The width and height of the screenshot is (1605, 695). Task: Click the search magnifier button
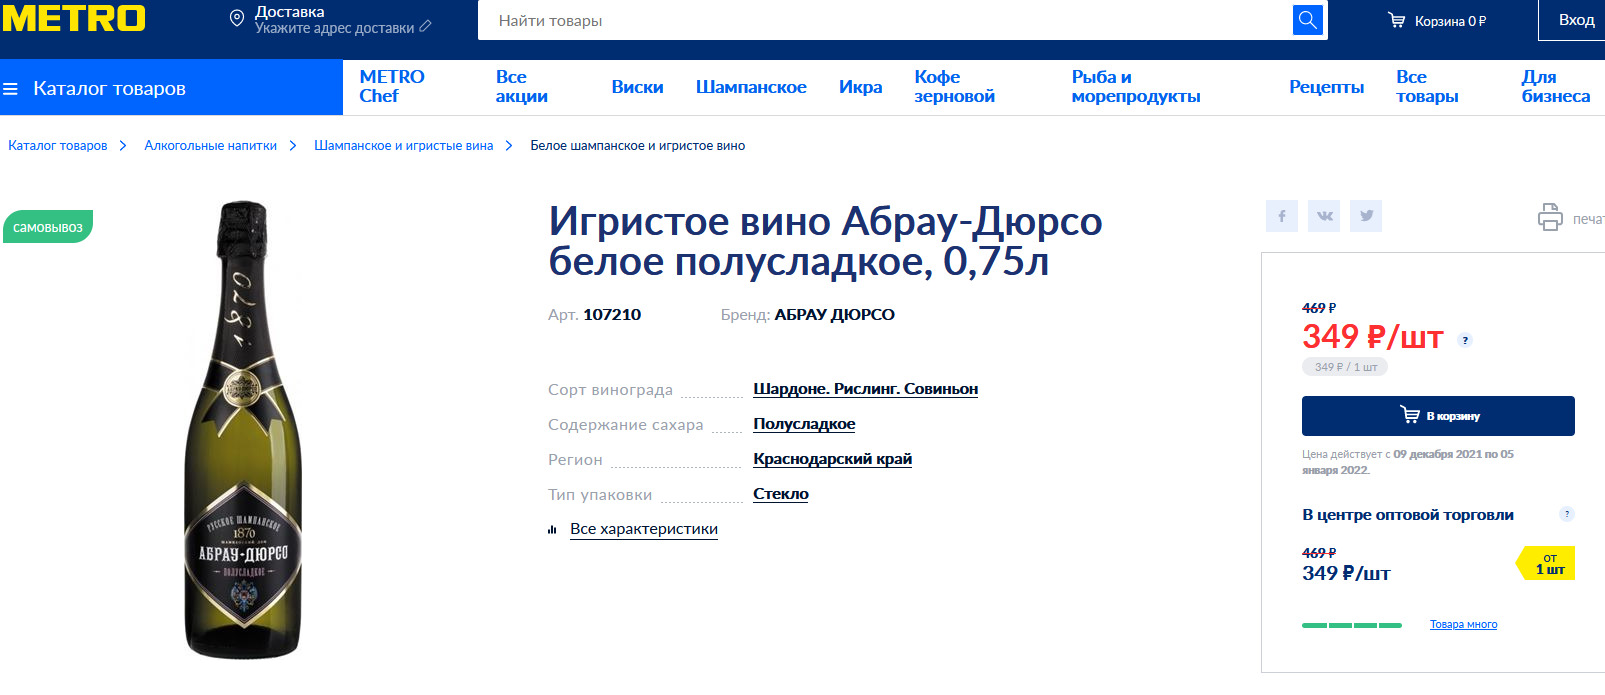point(1307,20)
